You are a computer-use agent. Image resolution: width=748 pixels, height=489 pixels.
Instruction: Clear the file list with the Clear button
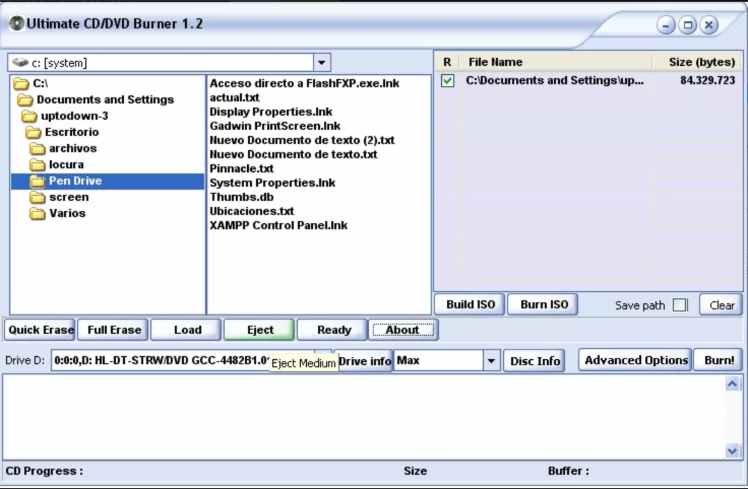click(x=721, y=305)
